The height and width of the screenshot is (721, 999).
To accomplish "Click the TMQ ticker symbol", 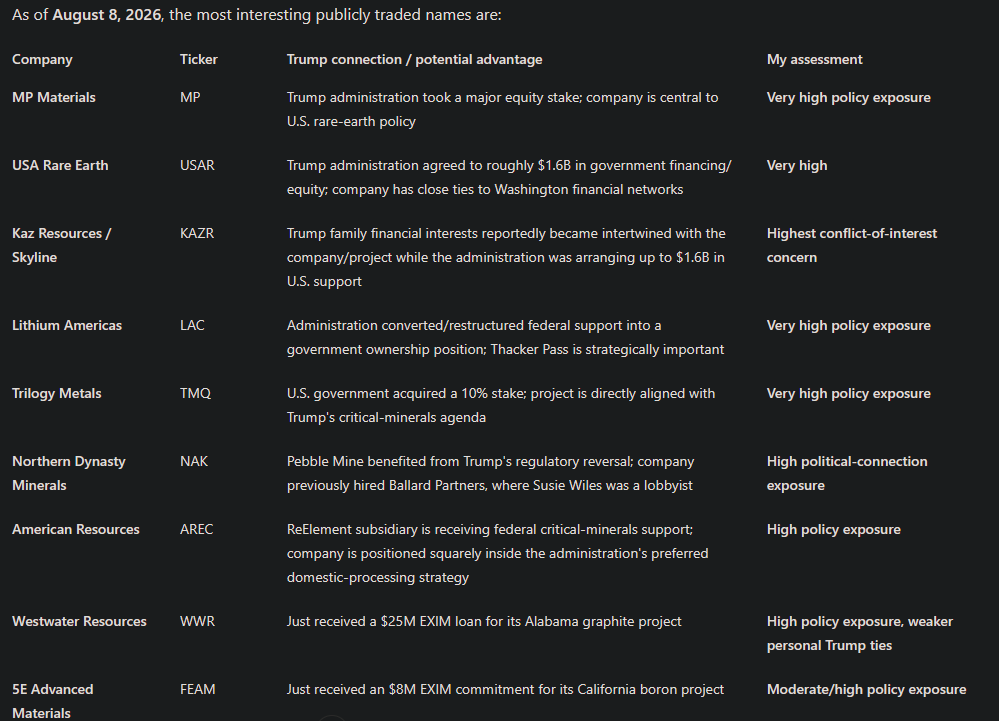I will [x=195, y=394].
